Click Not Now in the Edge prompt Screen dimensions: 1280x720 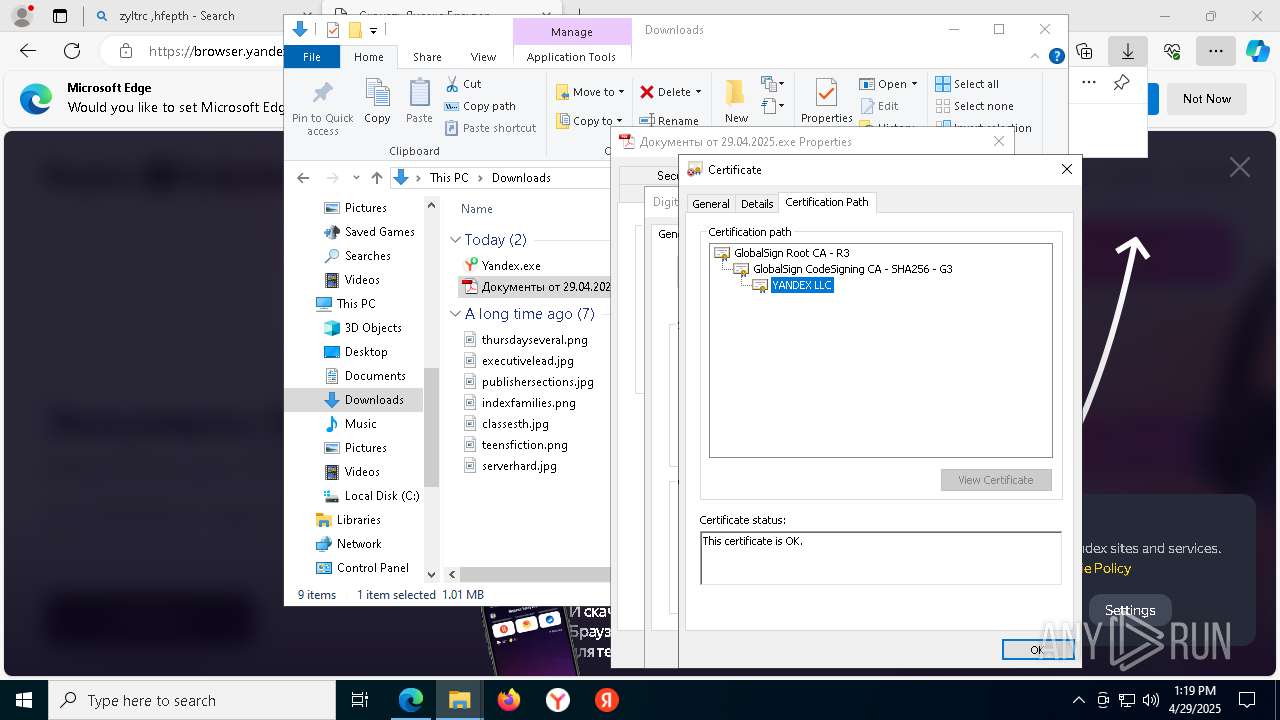tap(1207, 98)
